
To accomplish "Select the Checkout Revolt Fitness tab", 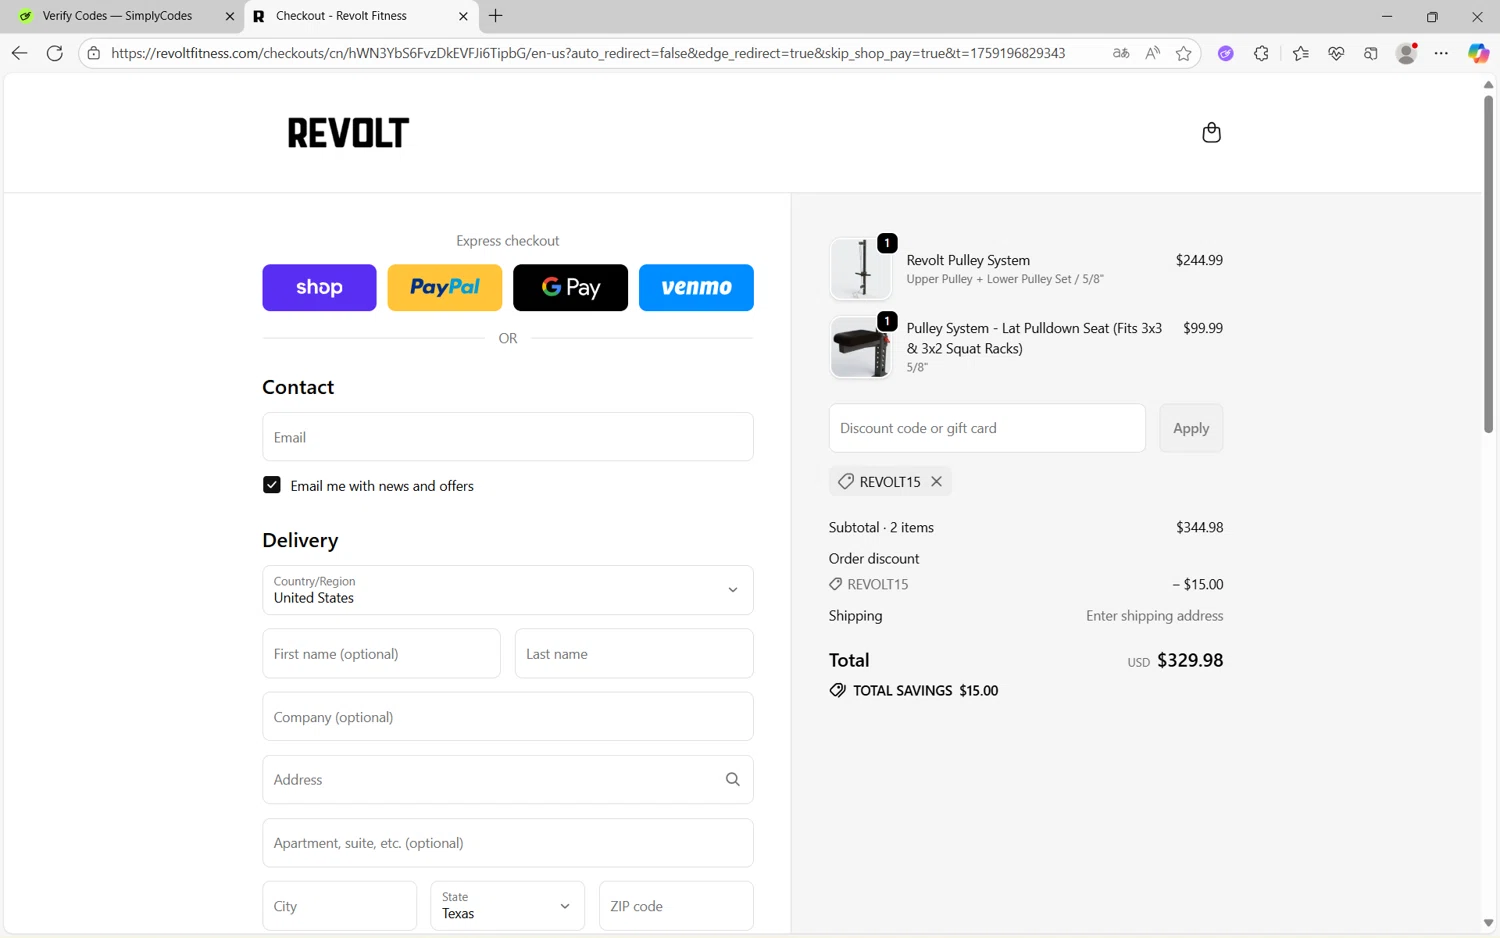I will 341,16.
